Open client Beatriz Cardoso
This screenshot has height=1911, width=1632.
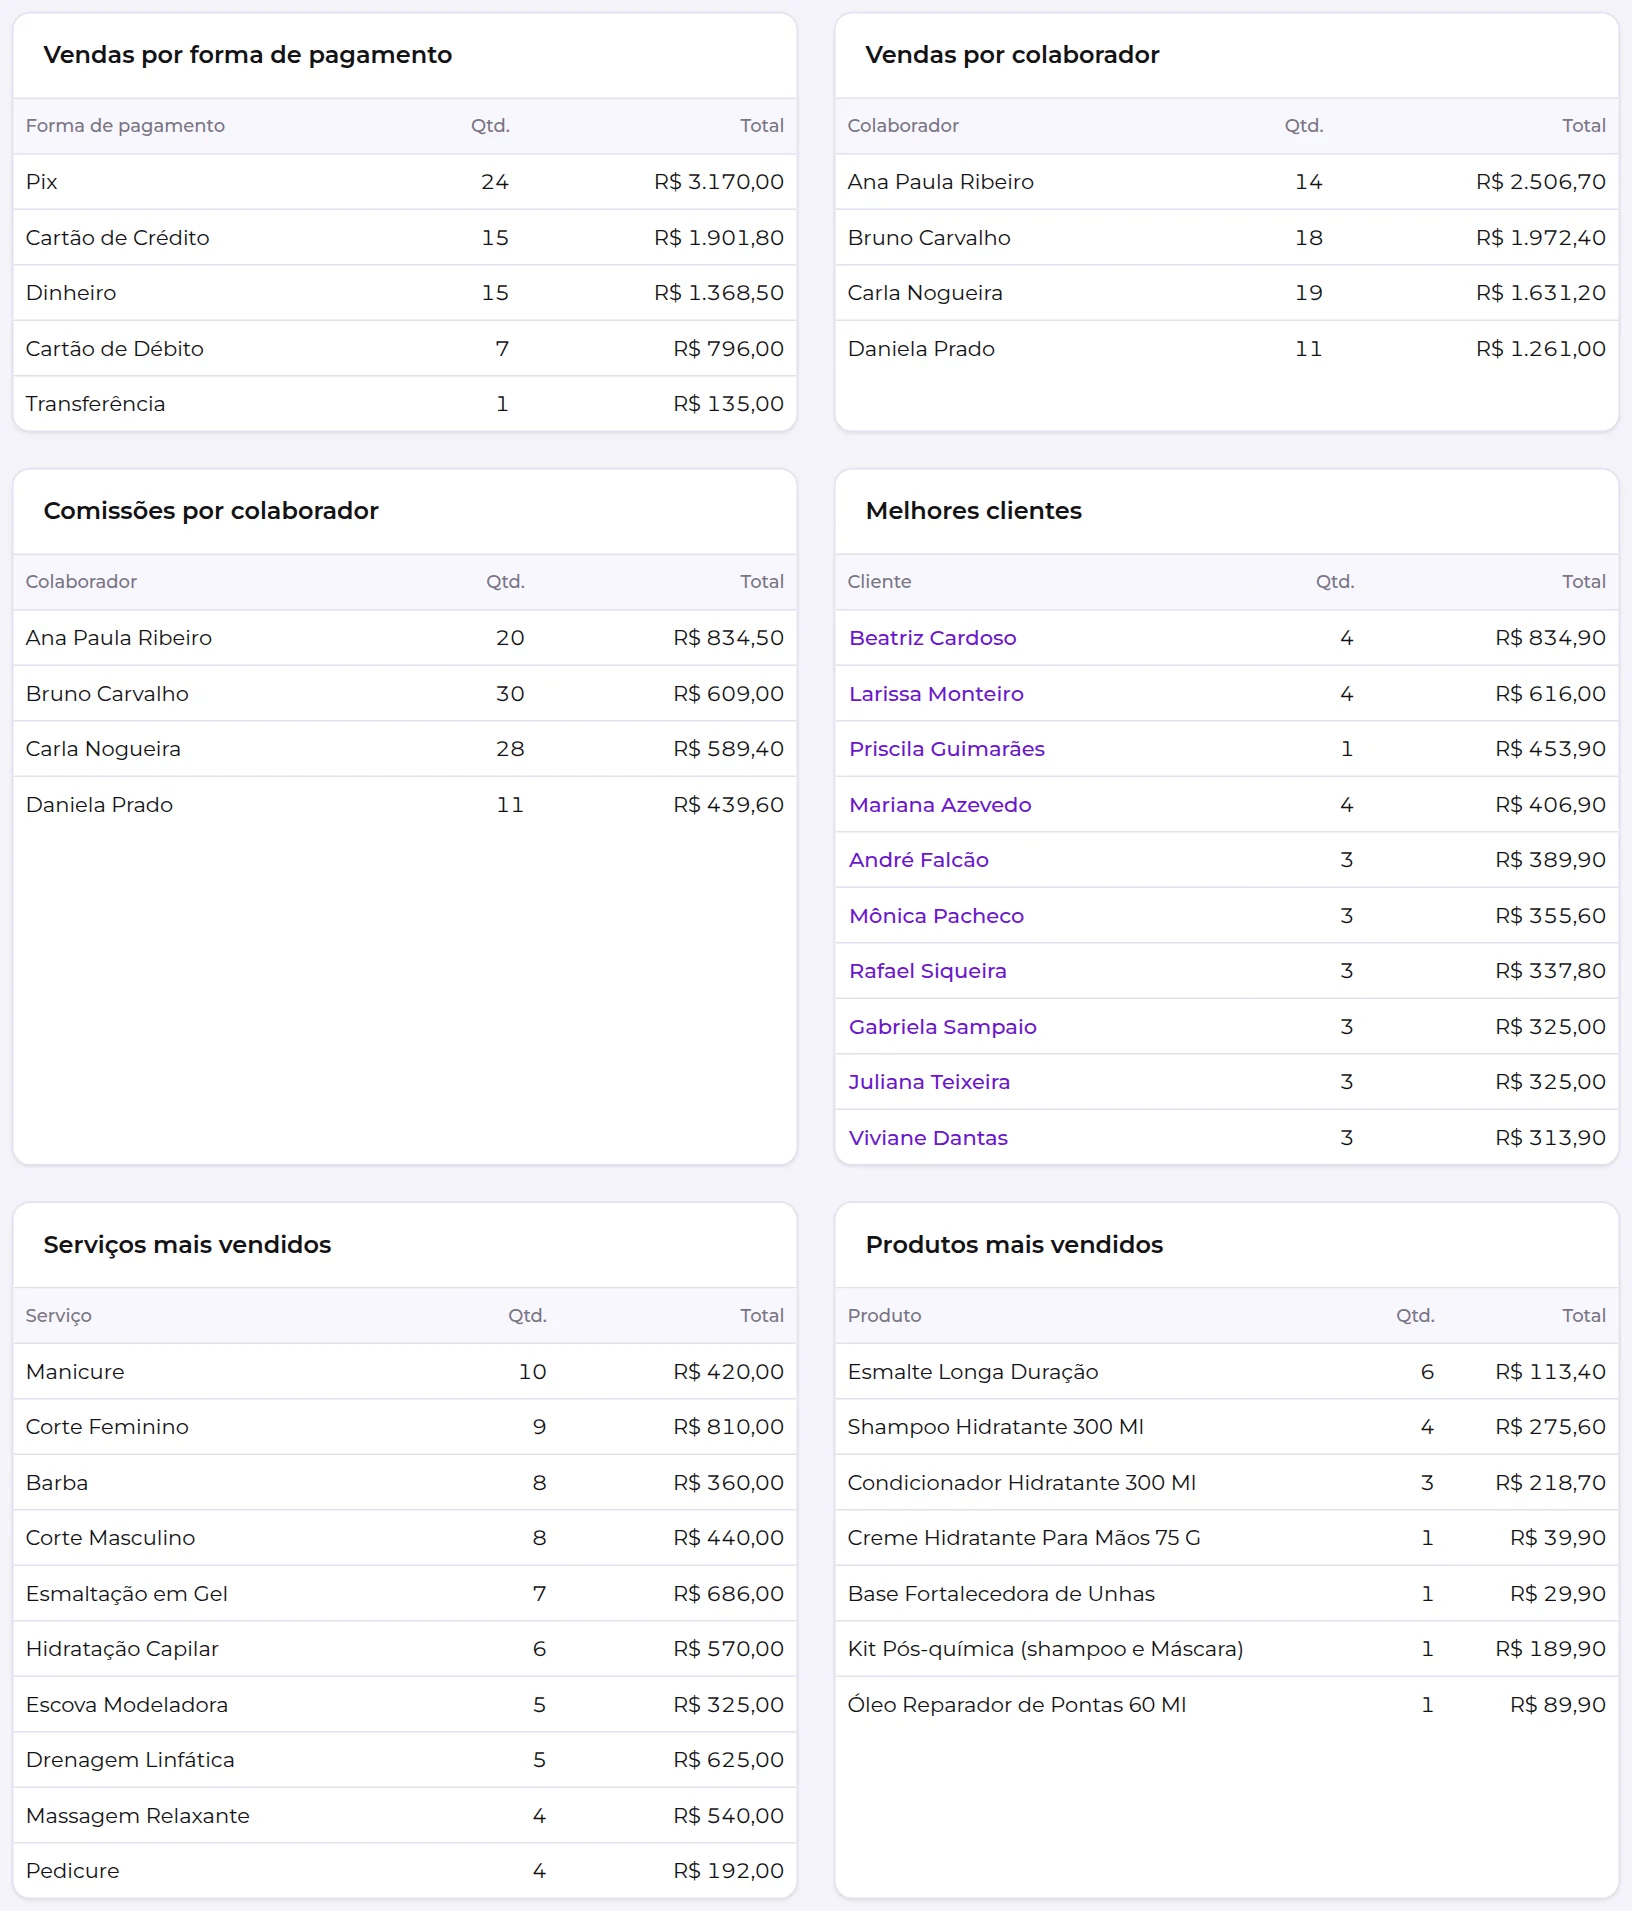coord(932,638)
